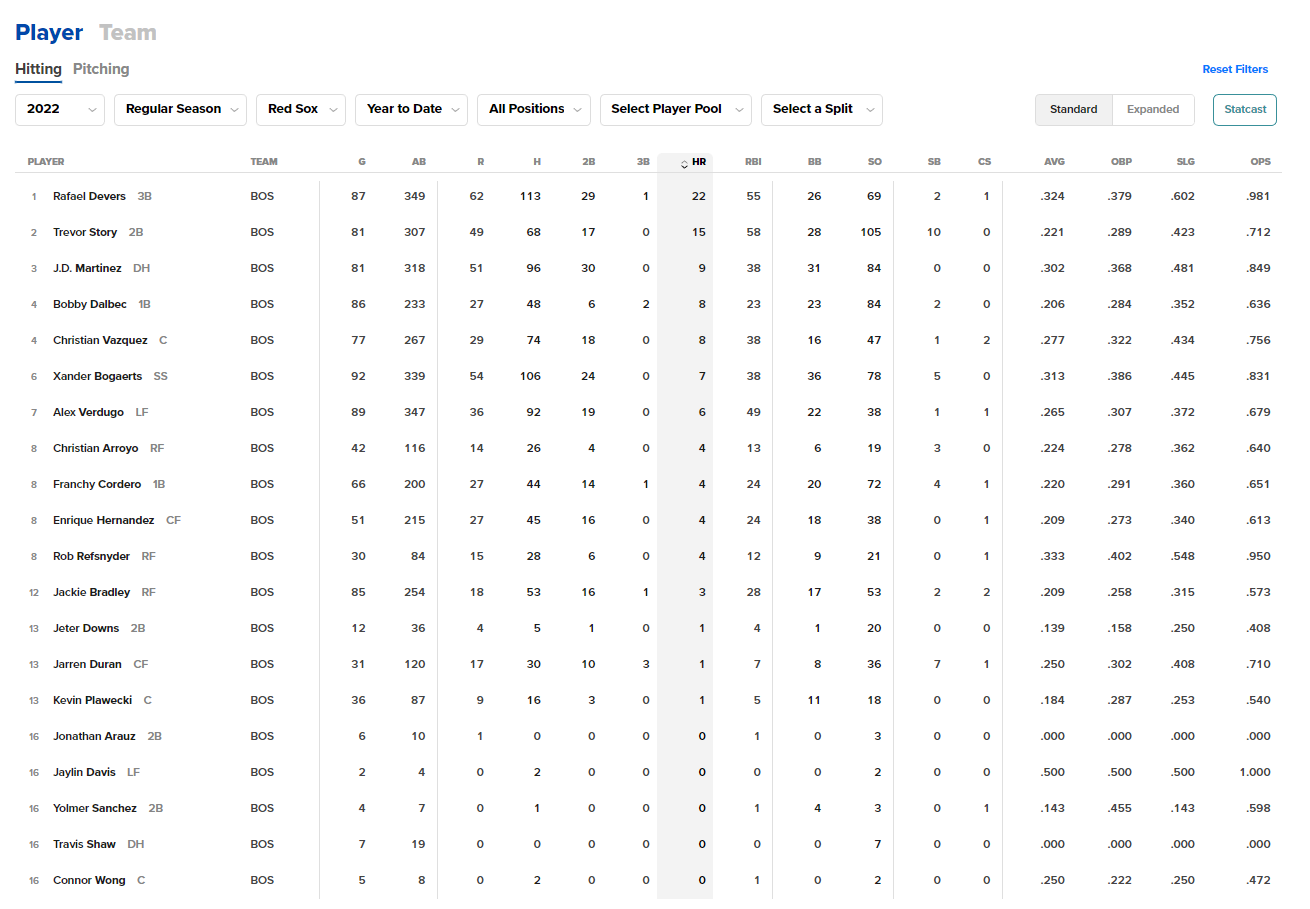Open Rafael Devers player page
Image resolution: width=1310 pixels, height=909 pixels.
(x=89, y=196)
